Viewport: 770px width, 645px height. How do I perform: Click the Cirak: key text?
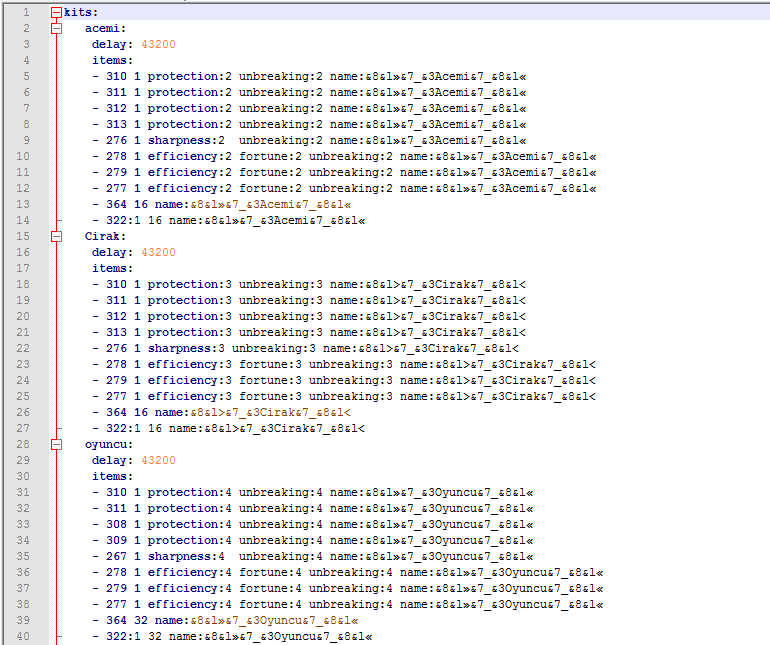106,236
